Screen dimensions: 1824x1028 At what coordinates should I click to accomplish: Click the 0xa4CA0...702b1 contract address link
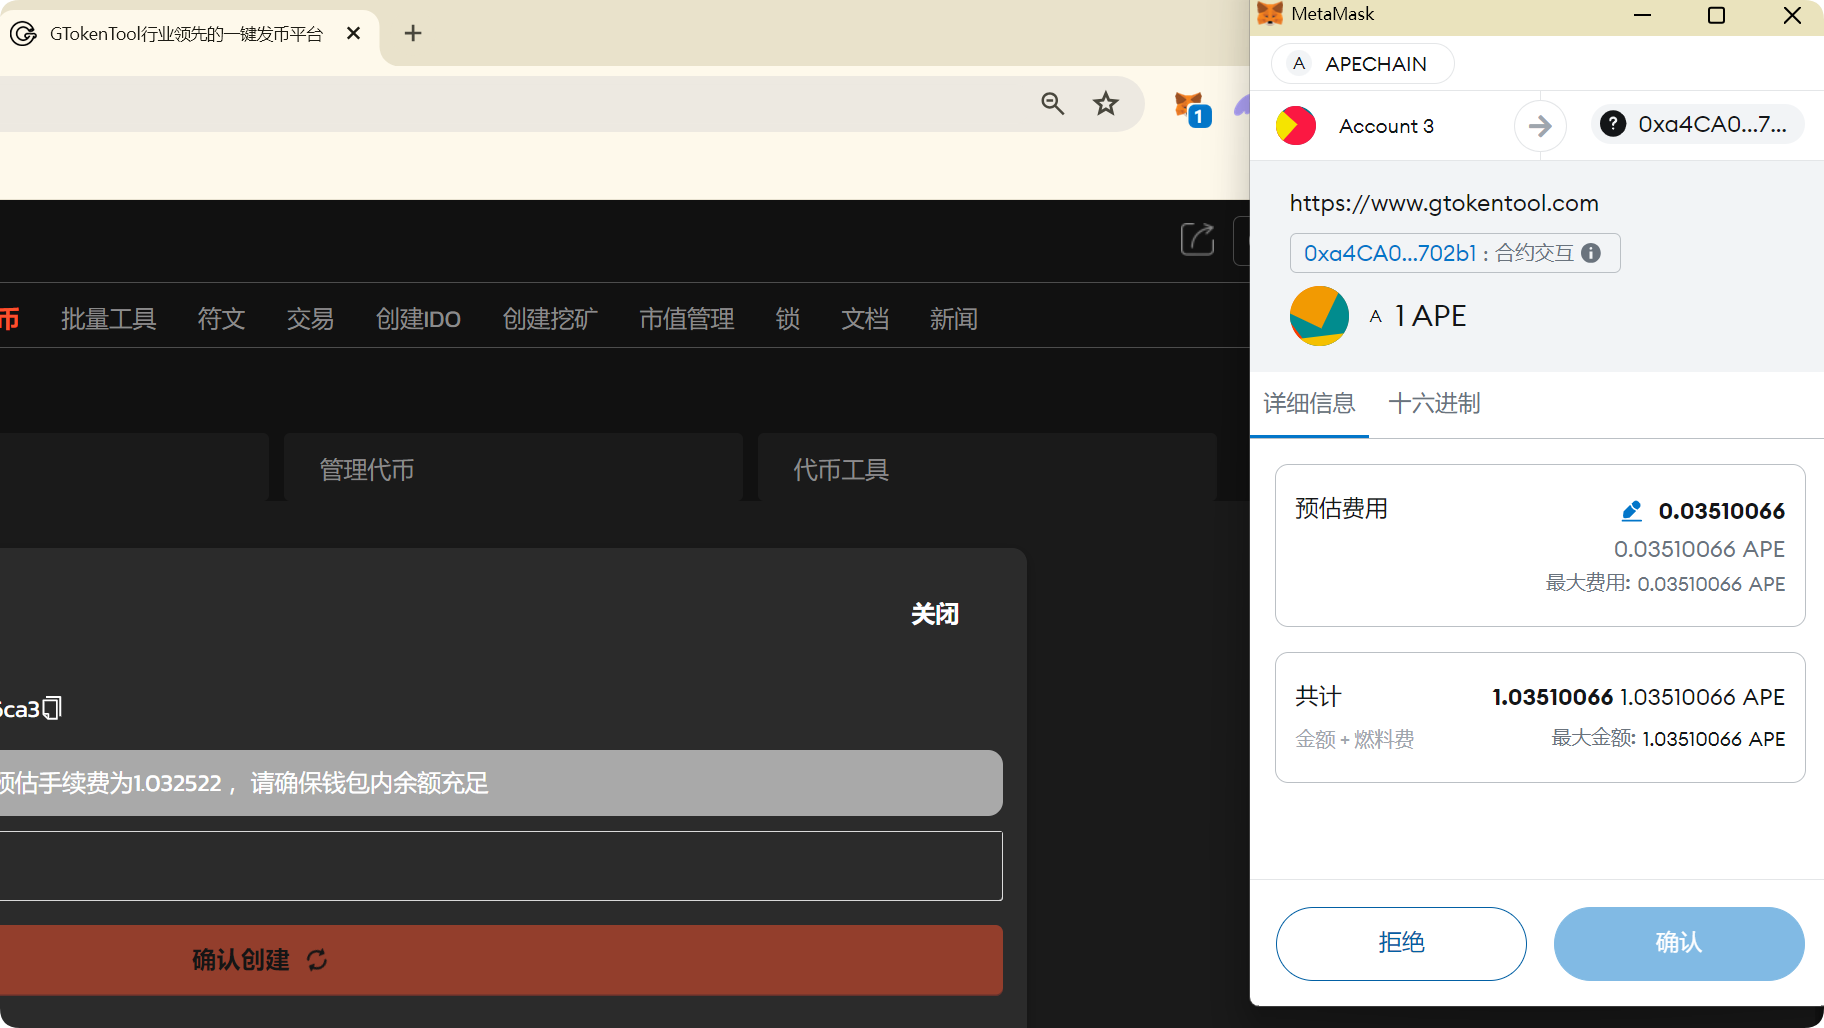click(x=1390, y=253)
